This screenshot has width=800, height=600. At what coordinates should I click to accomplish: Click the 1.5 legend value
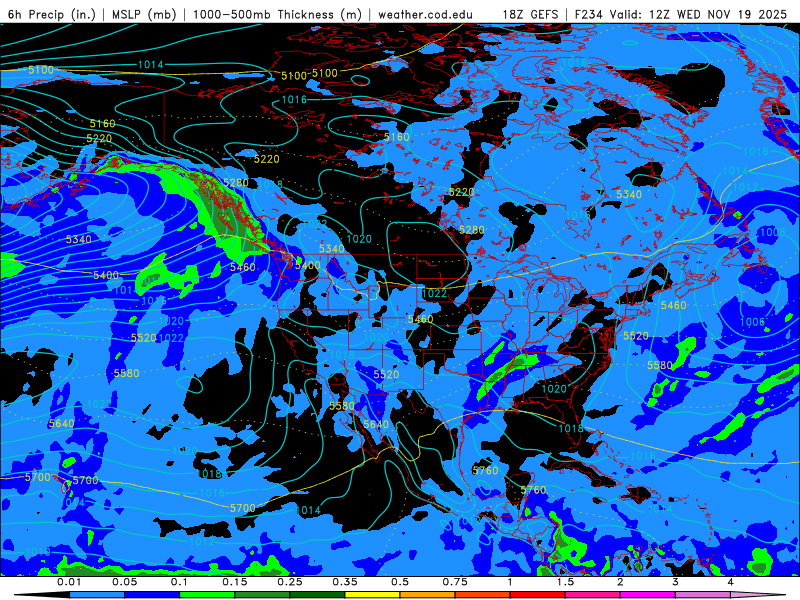click(565, 582)
